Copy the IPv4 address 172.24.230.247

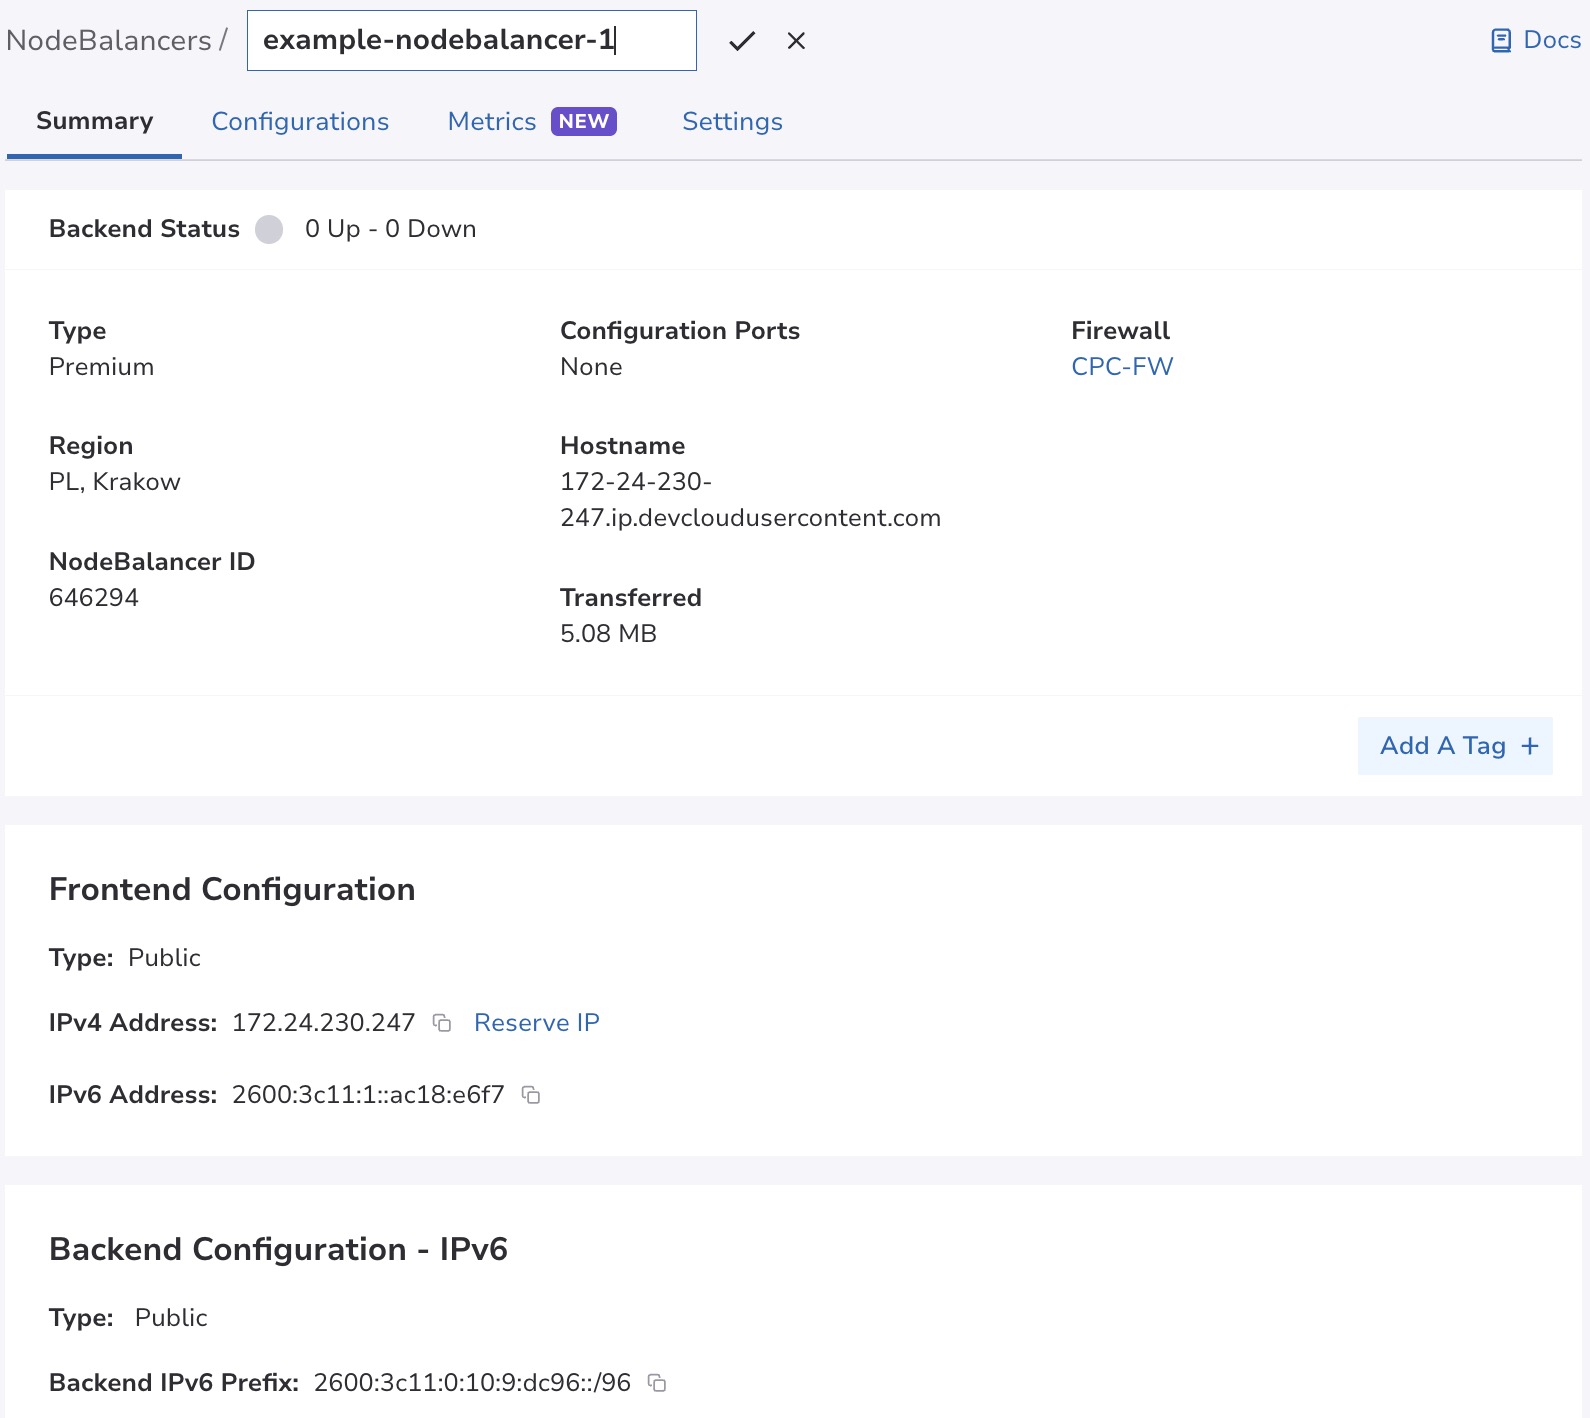coord(442,1023)
